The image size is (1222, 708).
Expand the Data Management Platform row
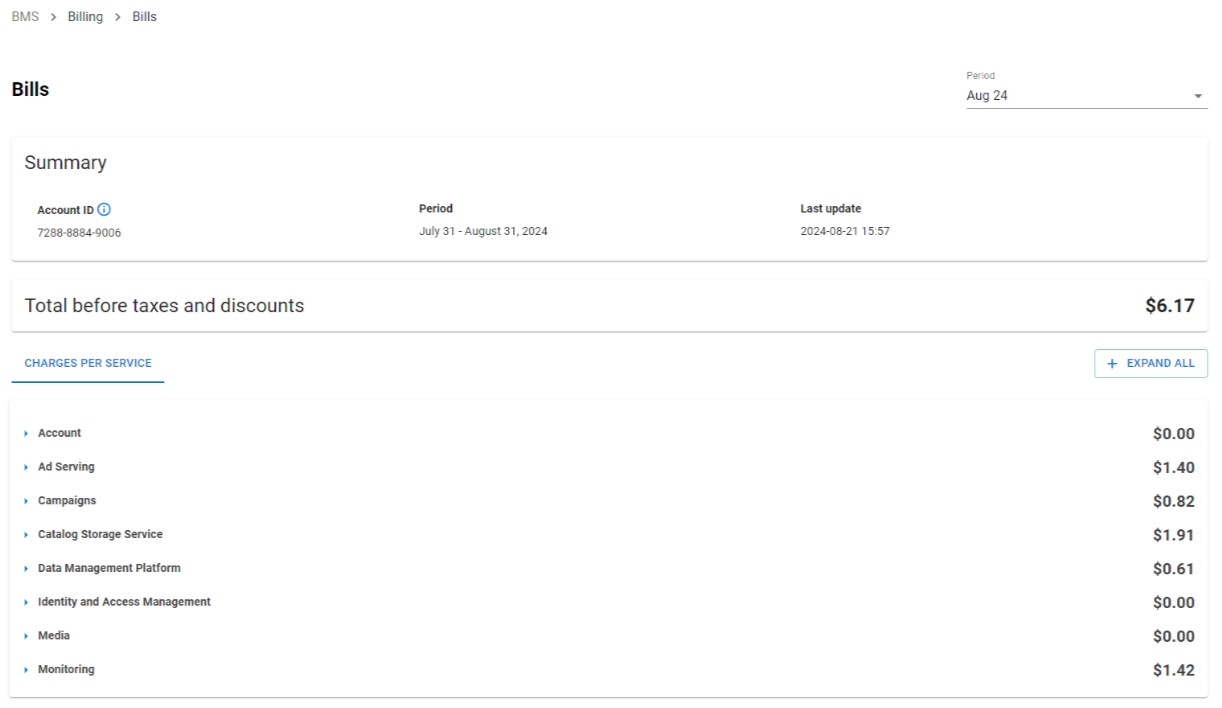click(x=109, y=568)
